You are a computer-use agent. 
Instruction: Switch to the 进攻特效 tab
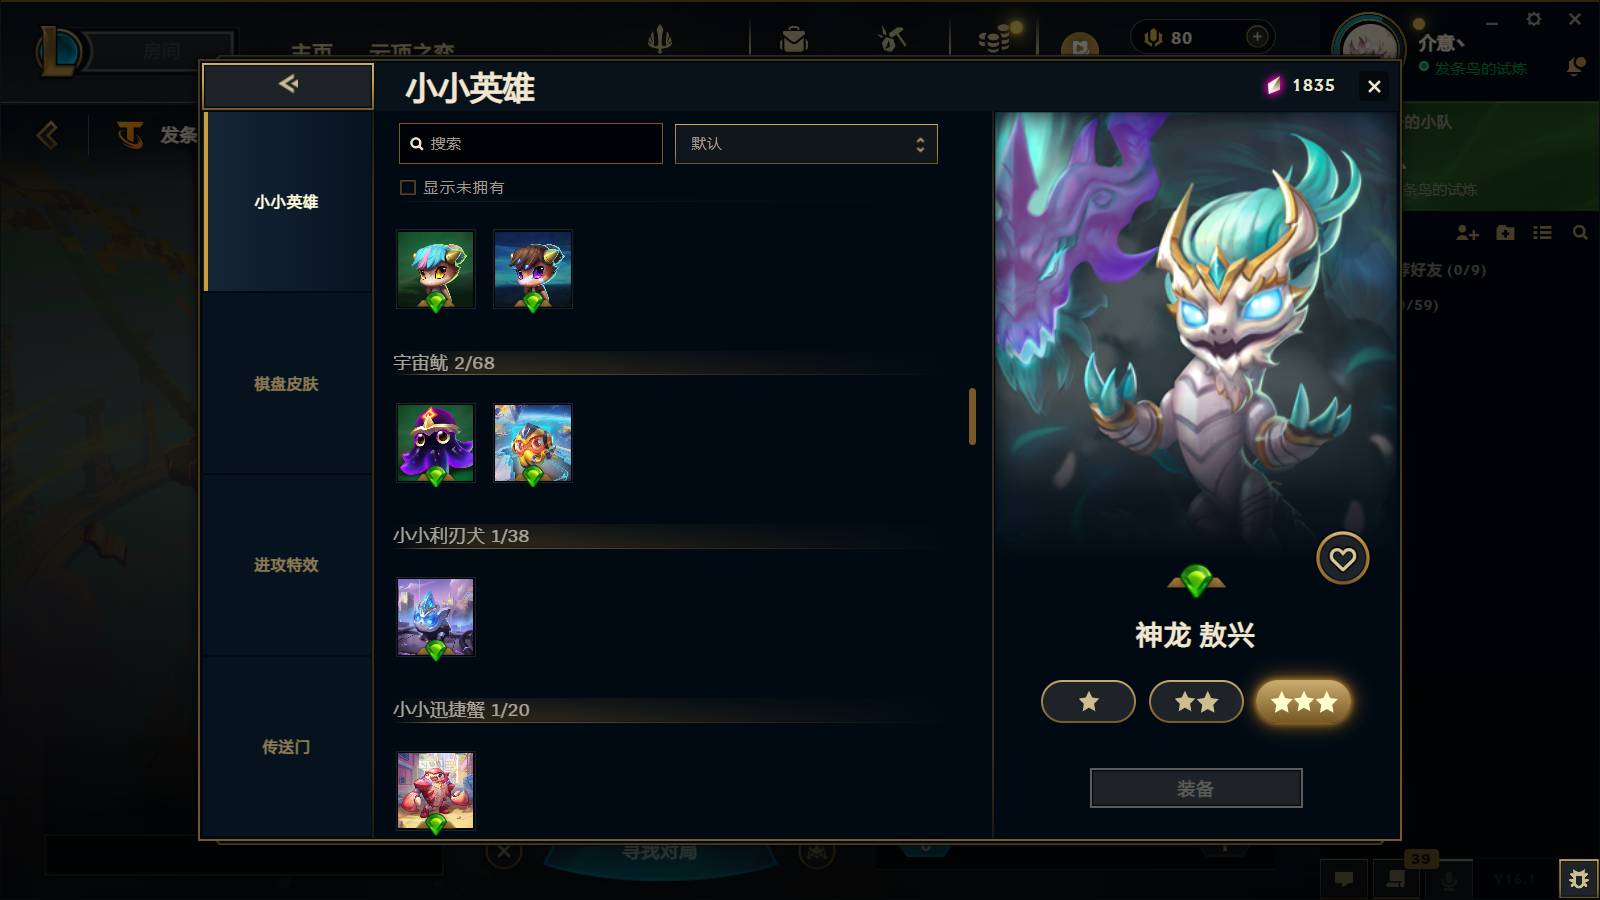tap(287, 565)
